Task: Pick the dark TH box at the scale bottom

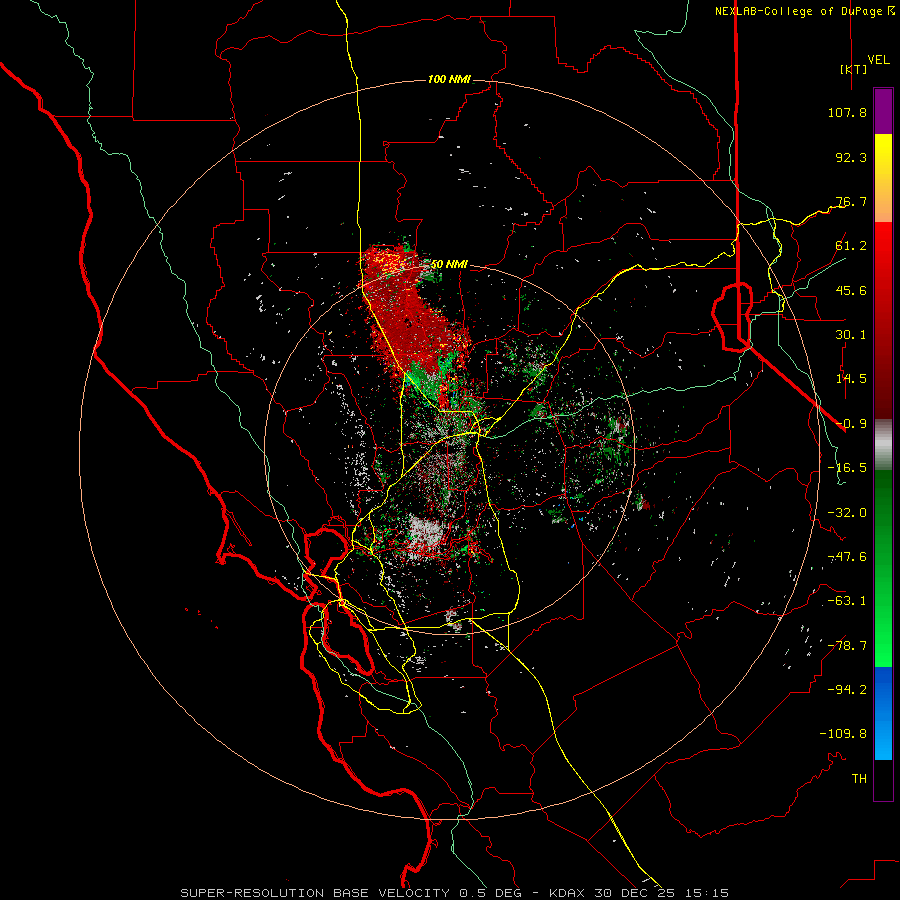Action: pos(883,780)
